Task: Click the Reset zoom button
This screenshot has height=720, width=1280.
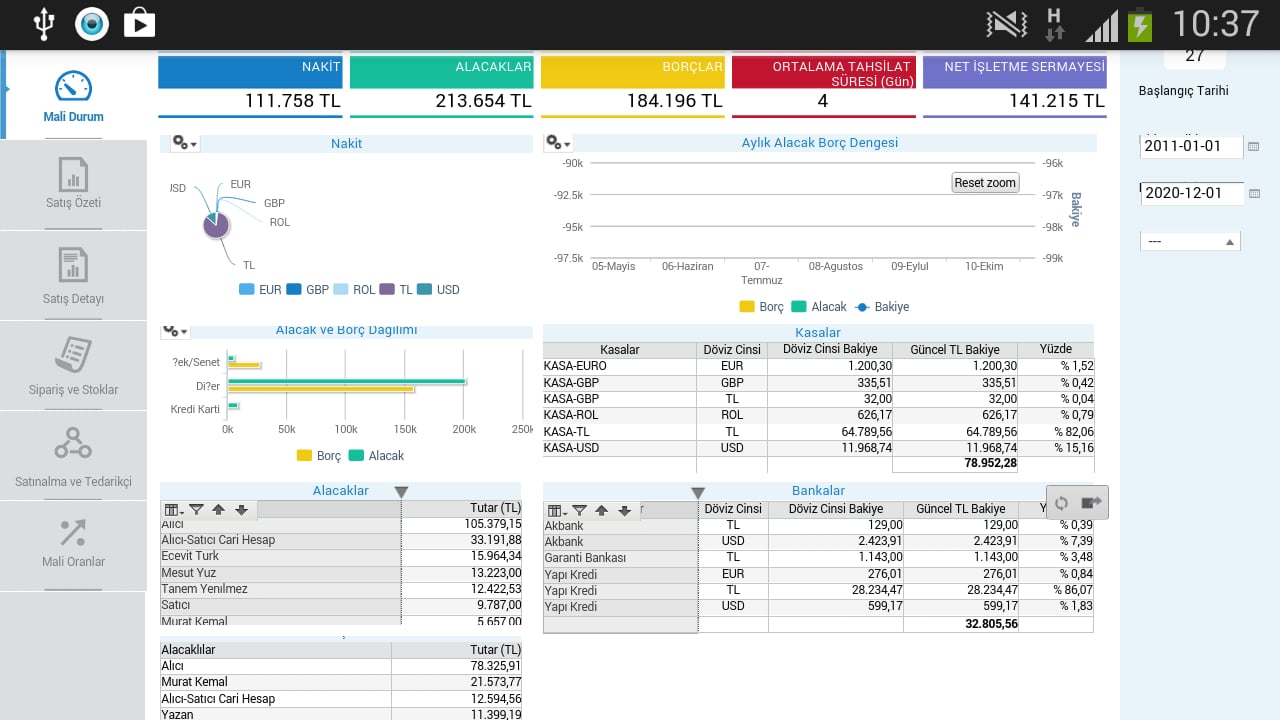Action: (x=985, y=182)
